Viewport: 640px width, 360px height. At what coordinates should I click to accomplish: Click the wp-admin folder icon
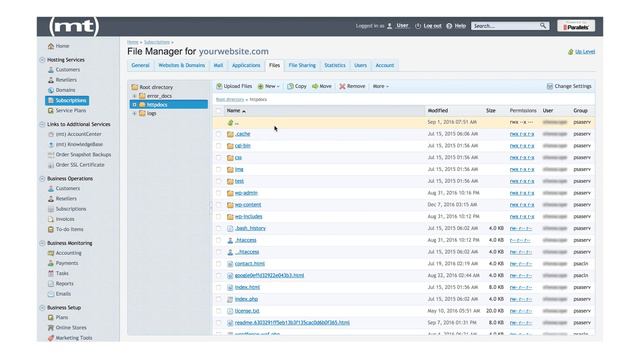click(x=230, y=193)
